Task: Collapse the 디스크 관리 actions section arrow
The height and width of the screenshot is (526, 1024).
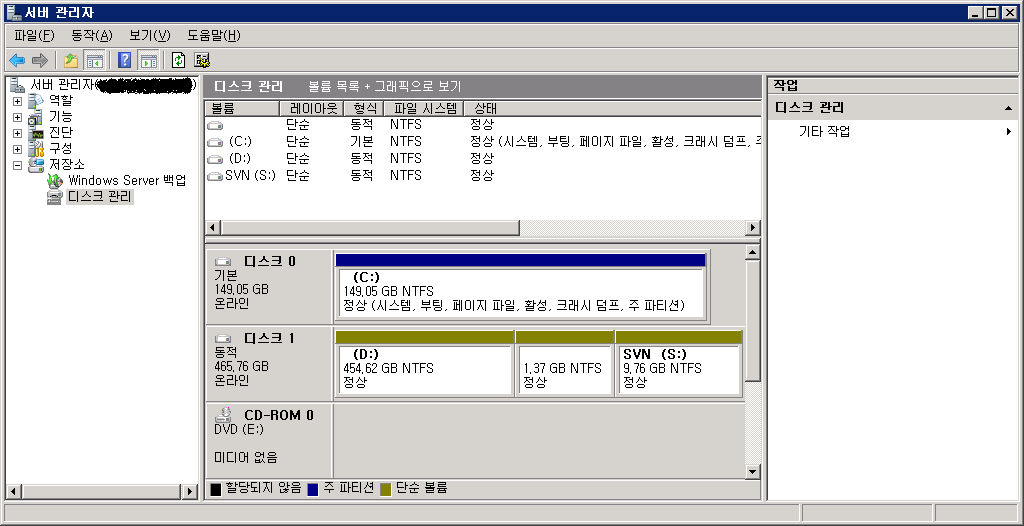Action: click(1008, 108)
